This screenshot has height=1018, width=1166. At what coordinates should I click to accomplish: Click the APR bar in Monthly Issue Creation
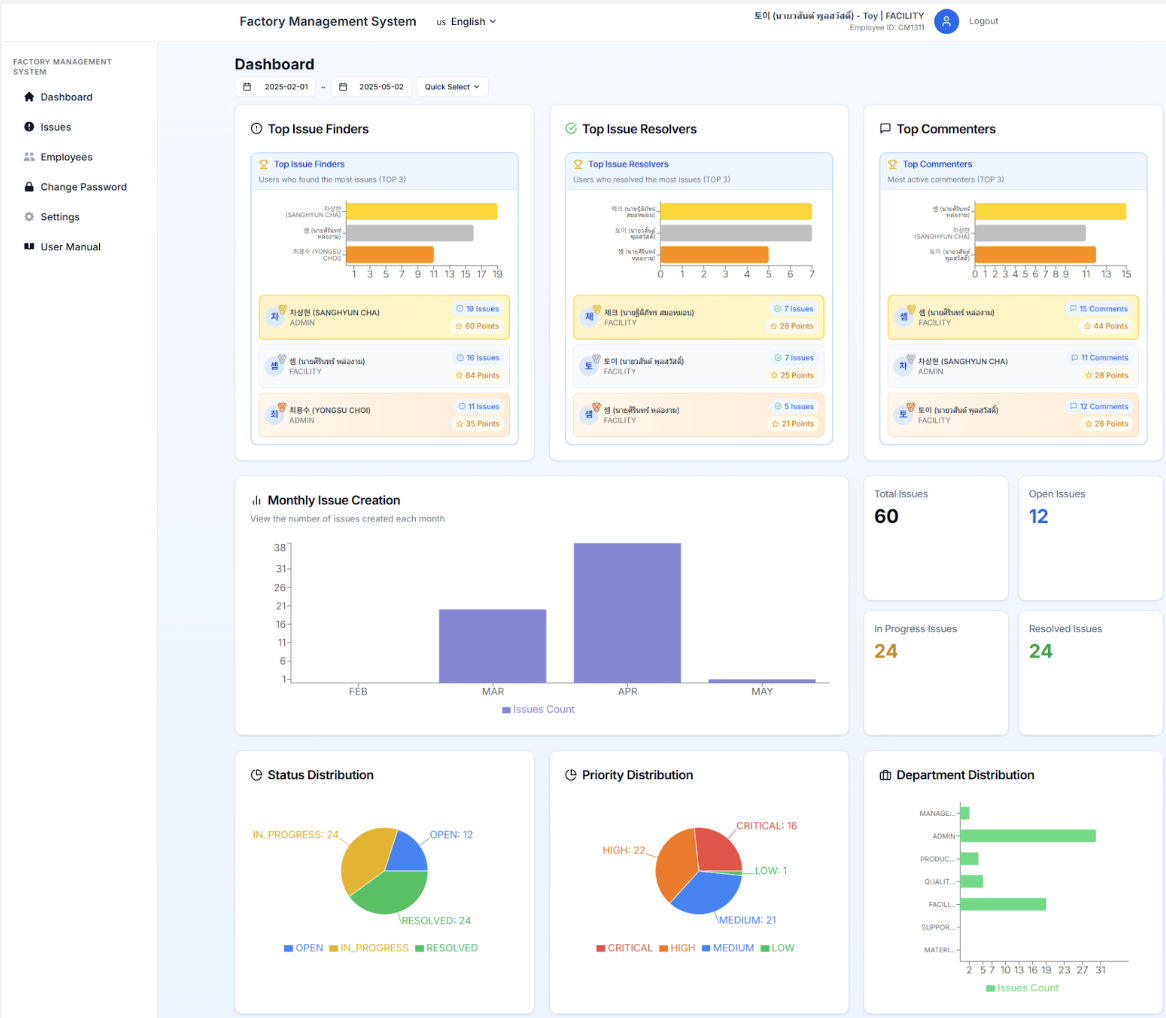tap(627, 613)
